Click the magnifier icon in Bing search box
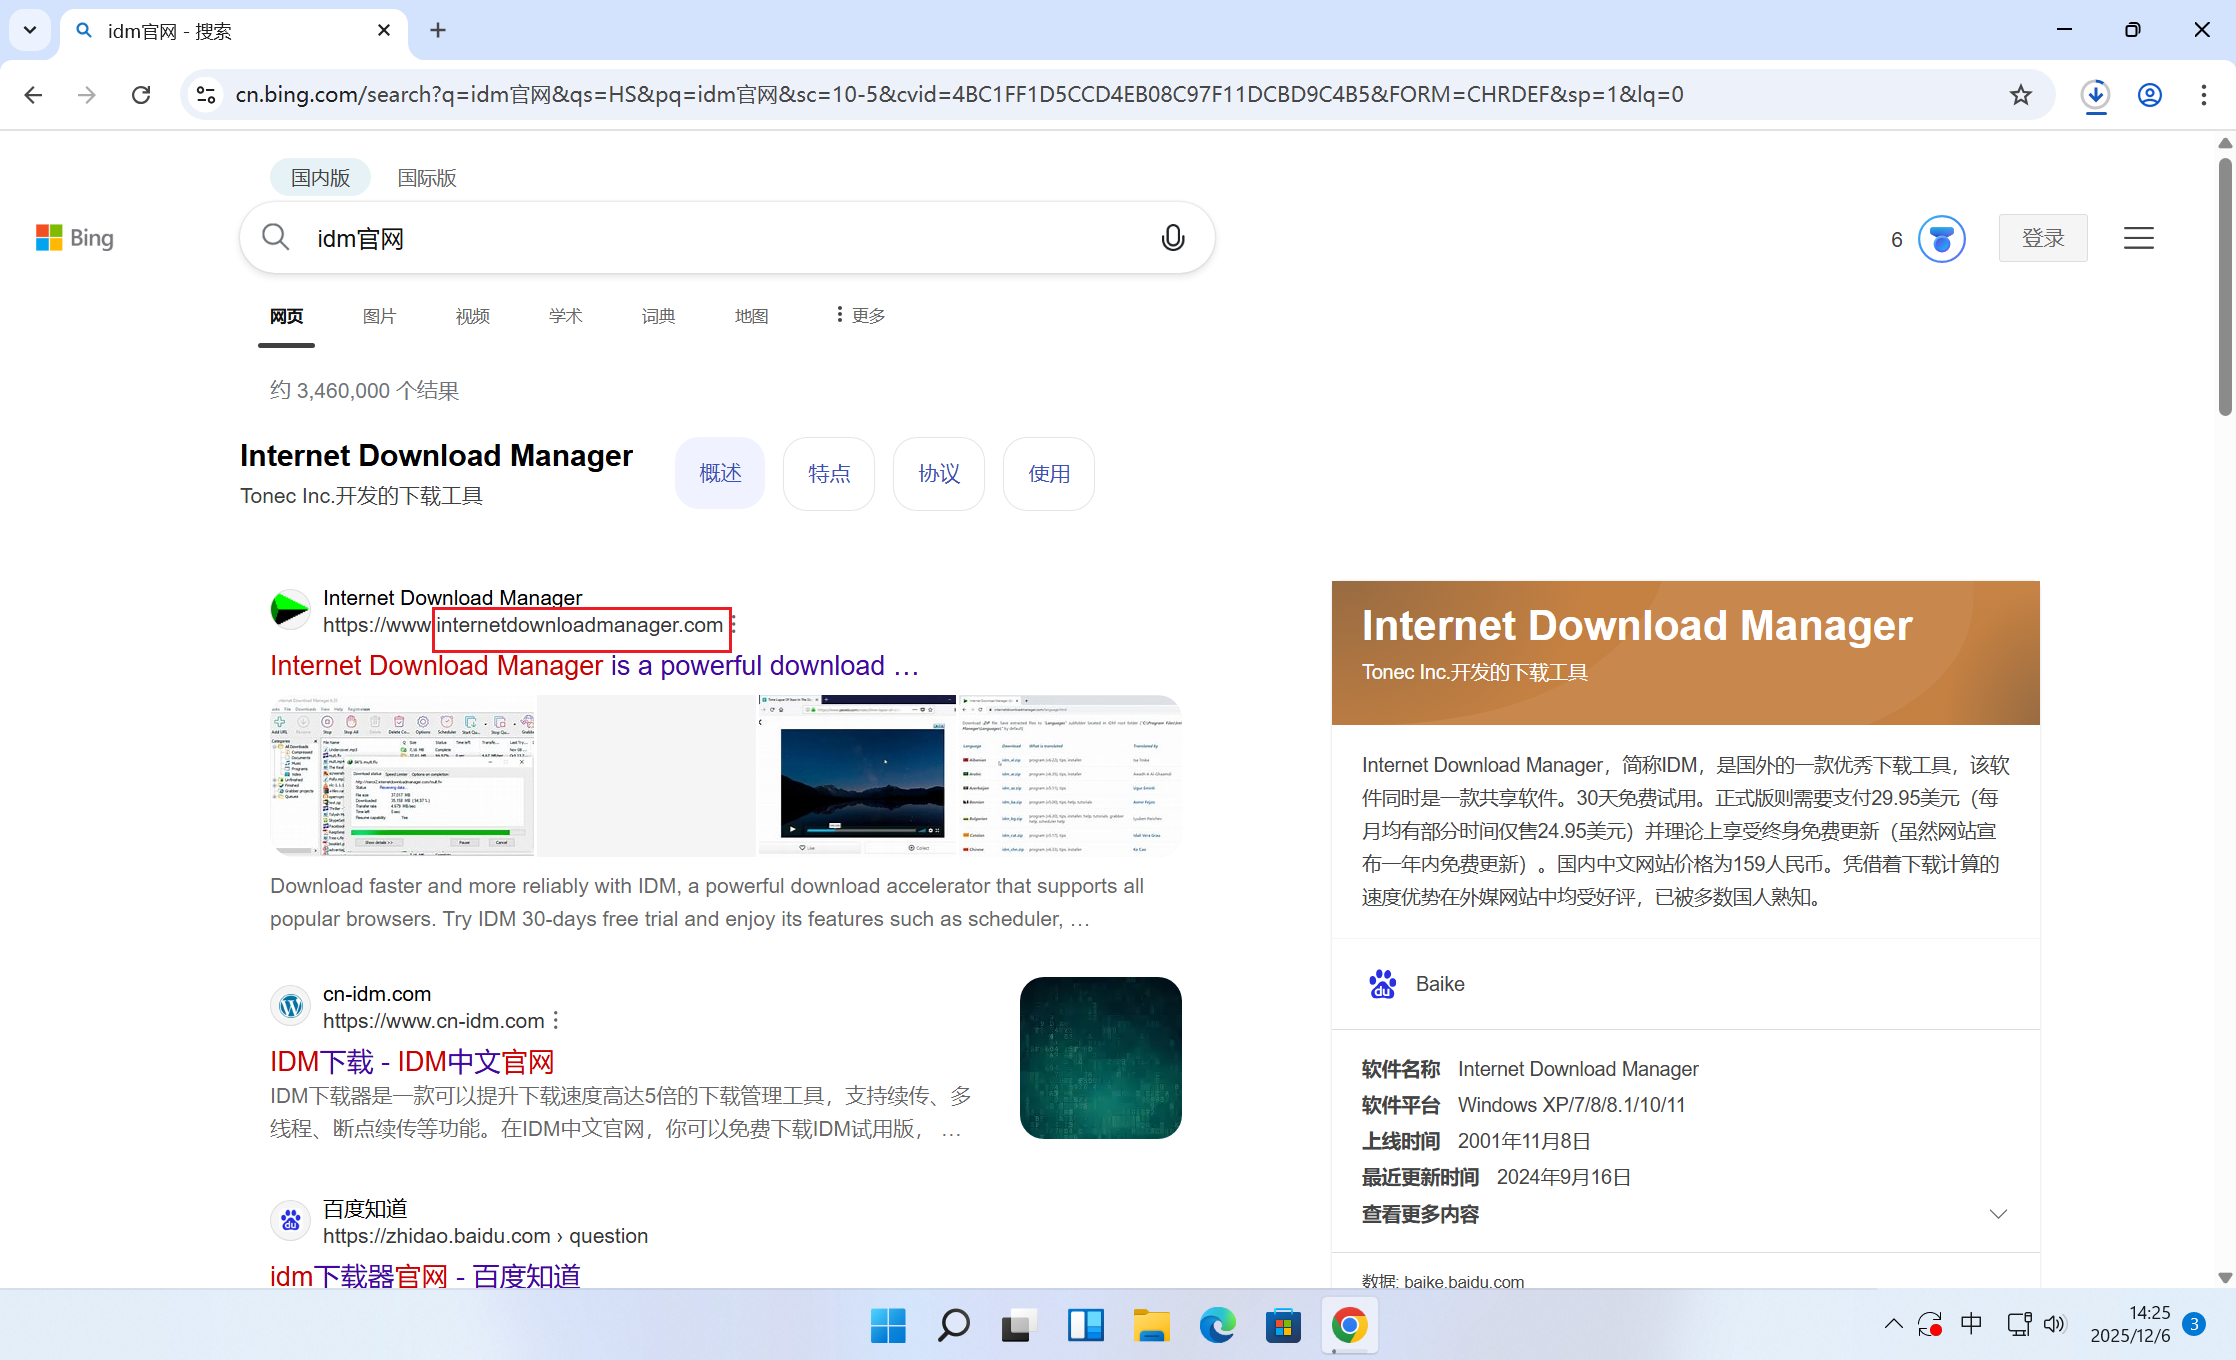This screenshot has height=1360, width=2236. [x=276, y=238]
